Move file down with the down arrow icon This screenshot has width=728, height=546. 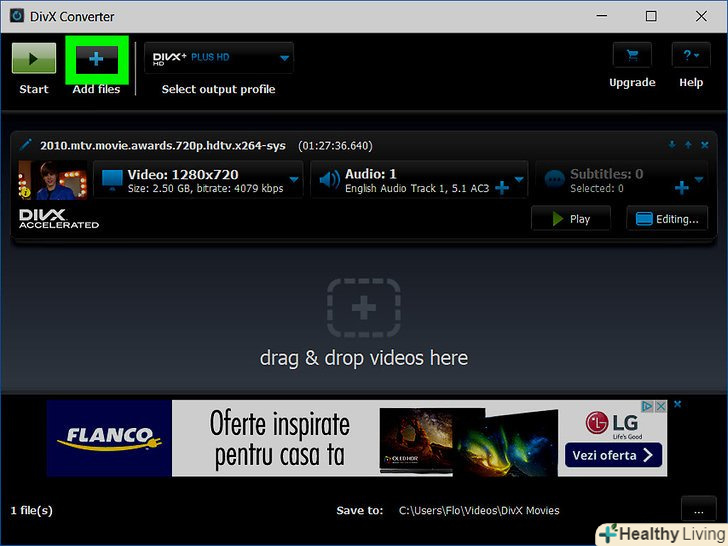tap(672, 145)
